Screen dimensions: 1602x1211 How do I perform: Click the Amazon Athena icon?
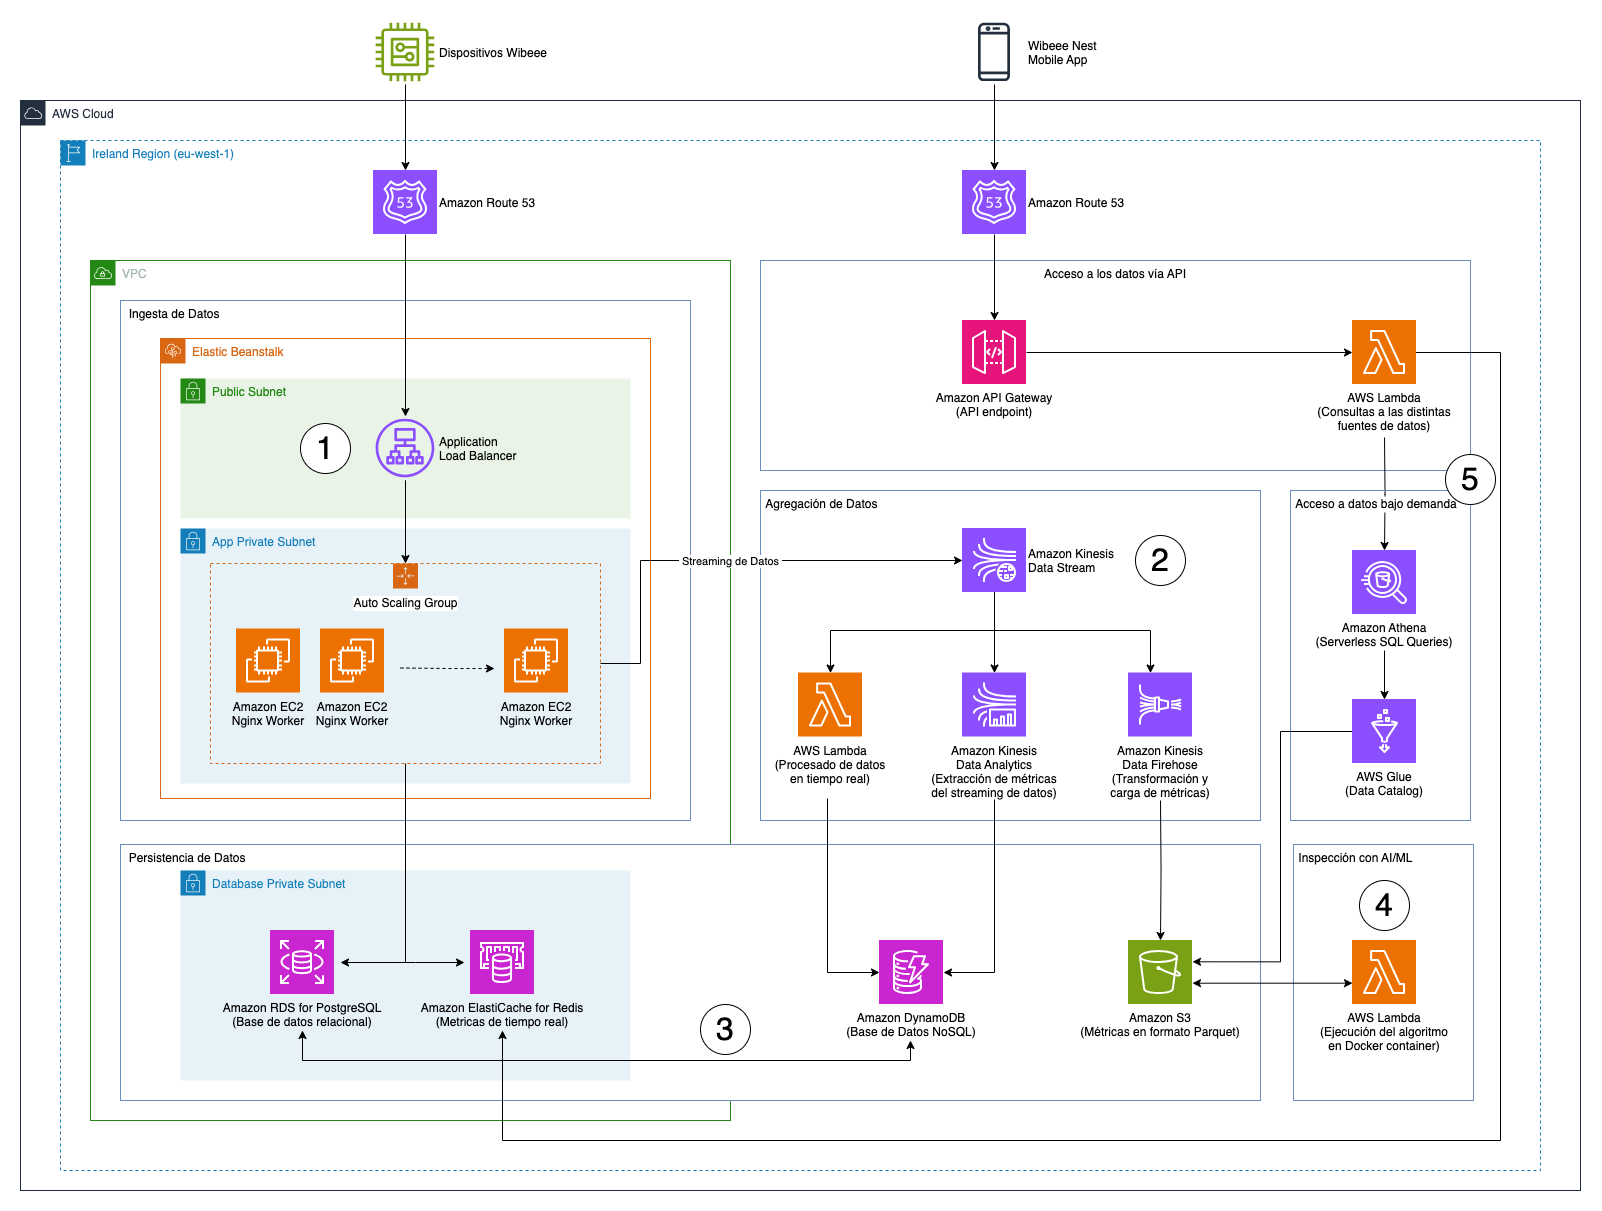pos(1384,582)
